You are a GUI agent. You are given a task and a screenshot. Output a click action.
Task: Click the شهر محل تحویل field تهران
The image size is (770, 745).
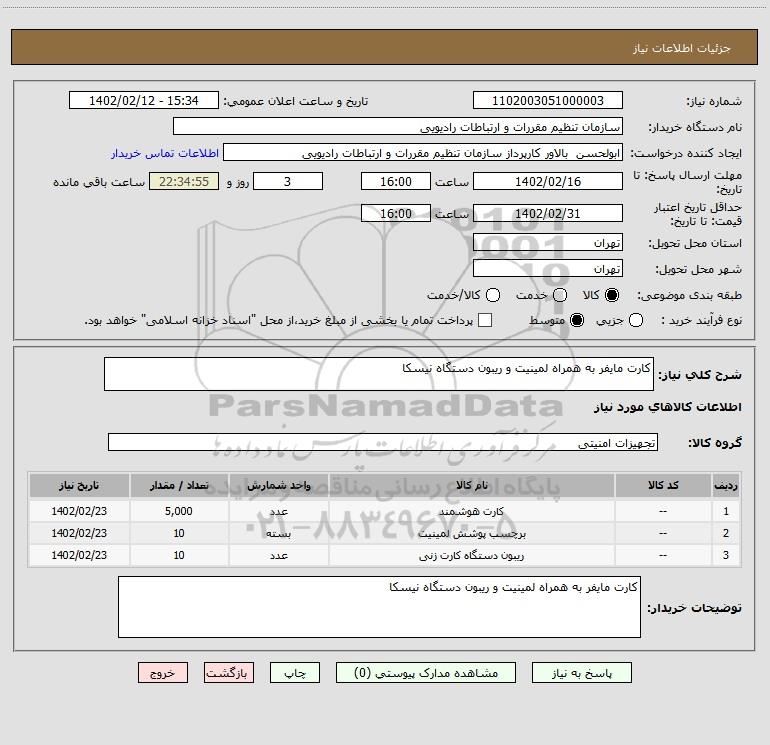pos(548,268)
